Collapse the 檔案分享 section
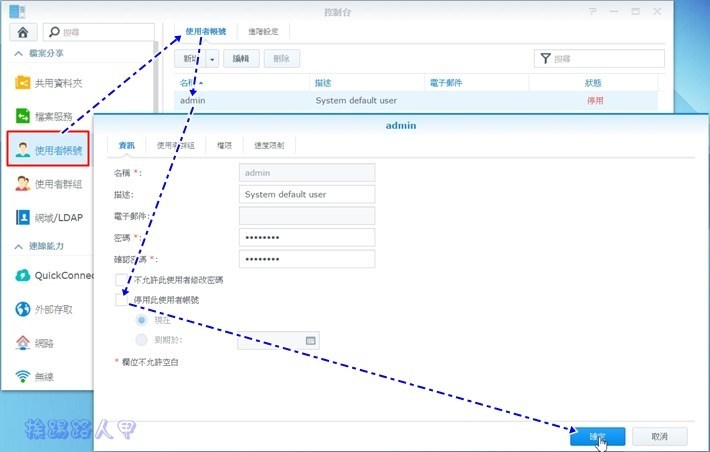710x452 pixels. (x=19, y=53)
